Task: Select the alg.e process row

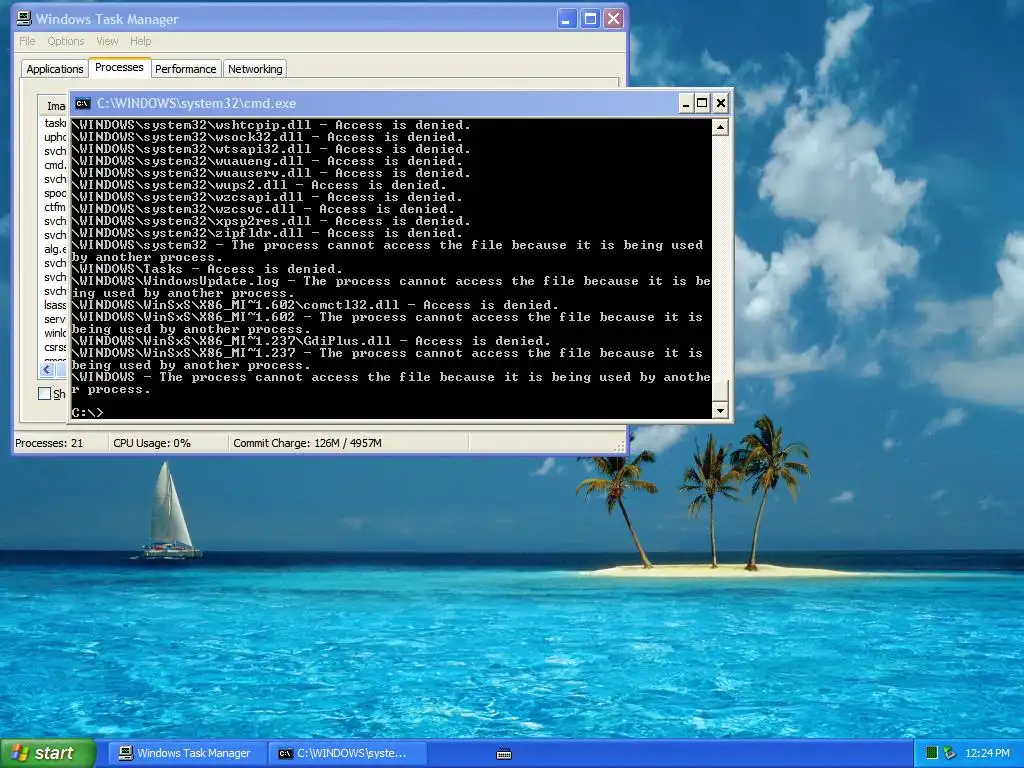Action: pos(55,249)
